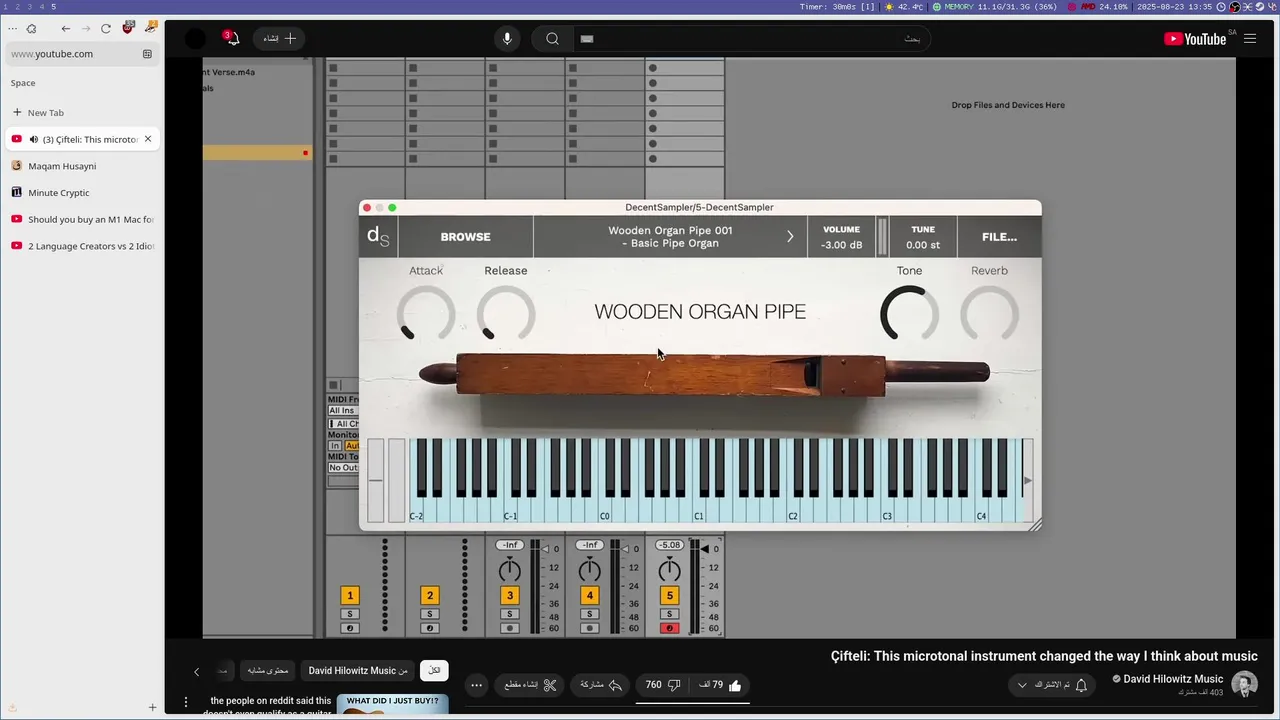
Task: Open the uBlock shield extension icon
Action: click(x=127, y=28)
